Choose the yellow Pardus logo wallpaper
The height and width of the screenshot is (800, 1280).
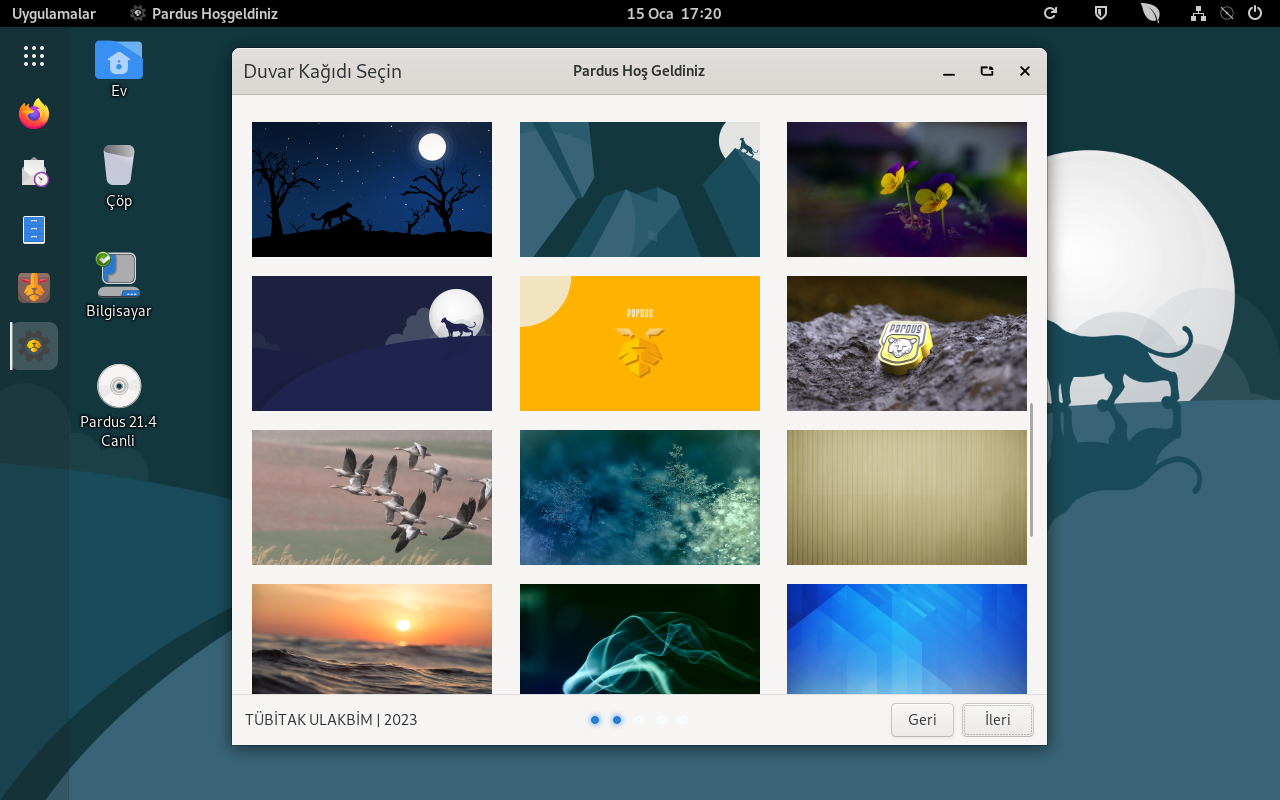pyautogui.click(x=640, y=343)
